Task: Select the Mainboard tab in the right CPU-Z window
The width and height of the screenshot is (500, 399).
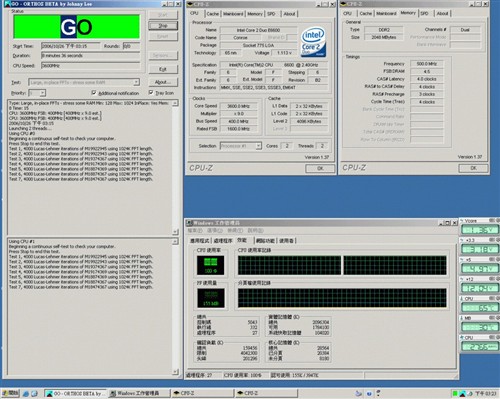Action: pos(386,14)
